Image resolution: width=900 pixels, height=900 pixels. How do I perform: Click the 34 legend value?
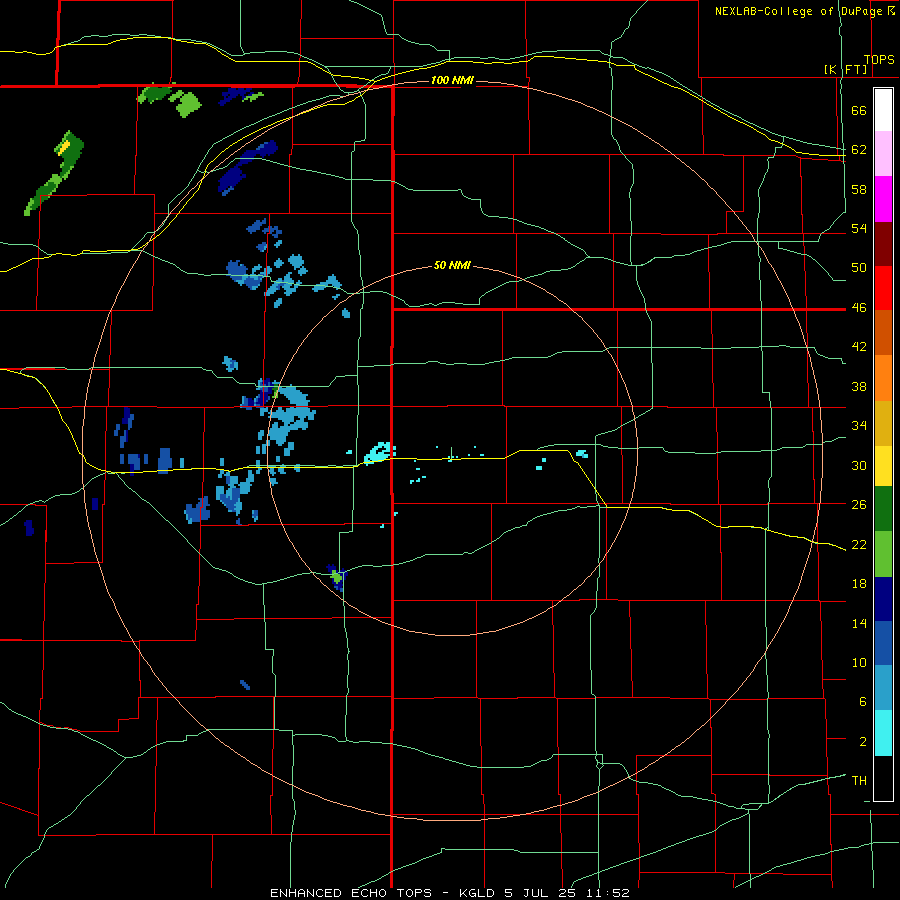[859, 425]
